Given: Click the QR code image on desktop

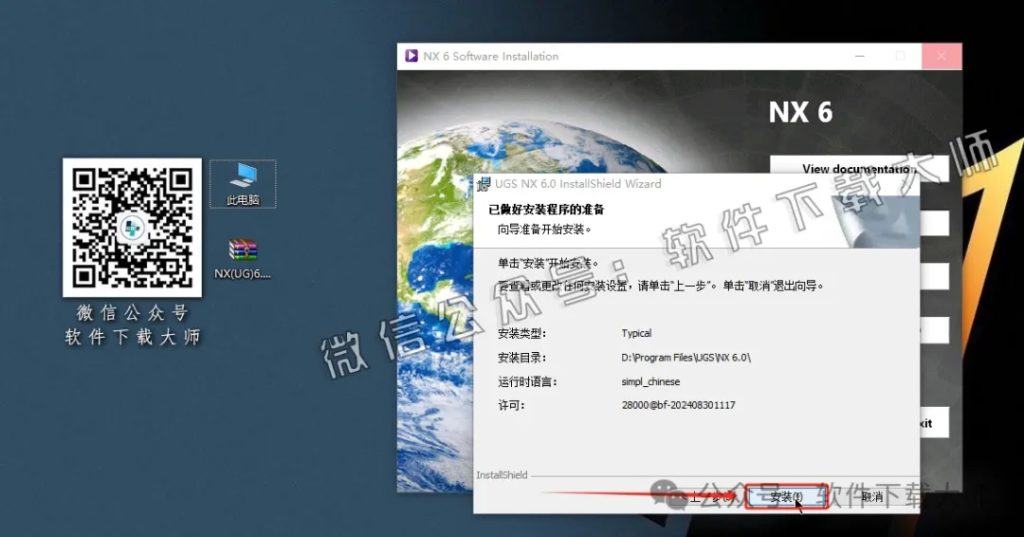Looking at the screenshot, I should (132, 227).
